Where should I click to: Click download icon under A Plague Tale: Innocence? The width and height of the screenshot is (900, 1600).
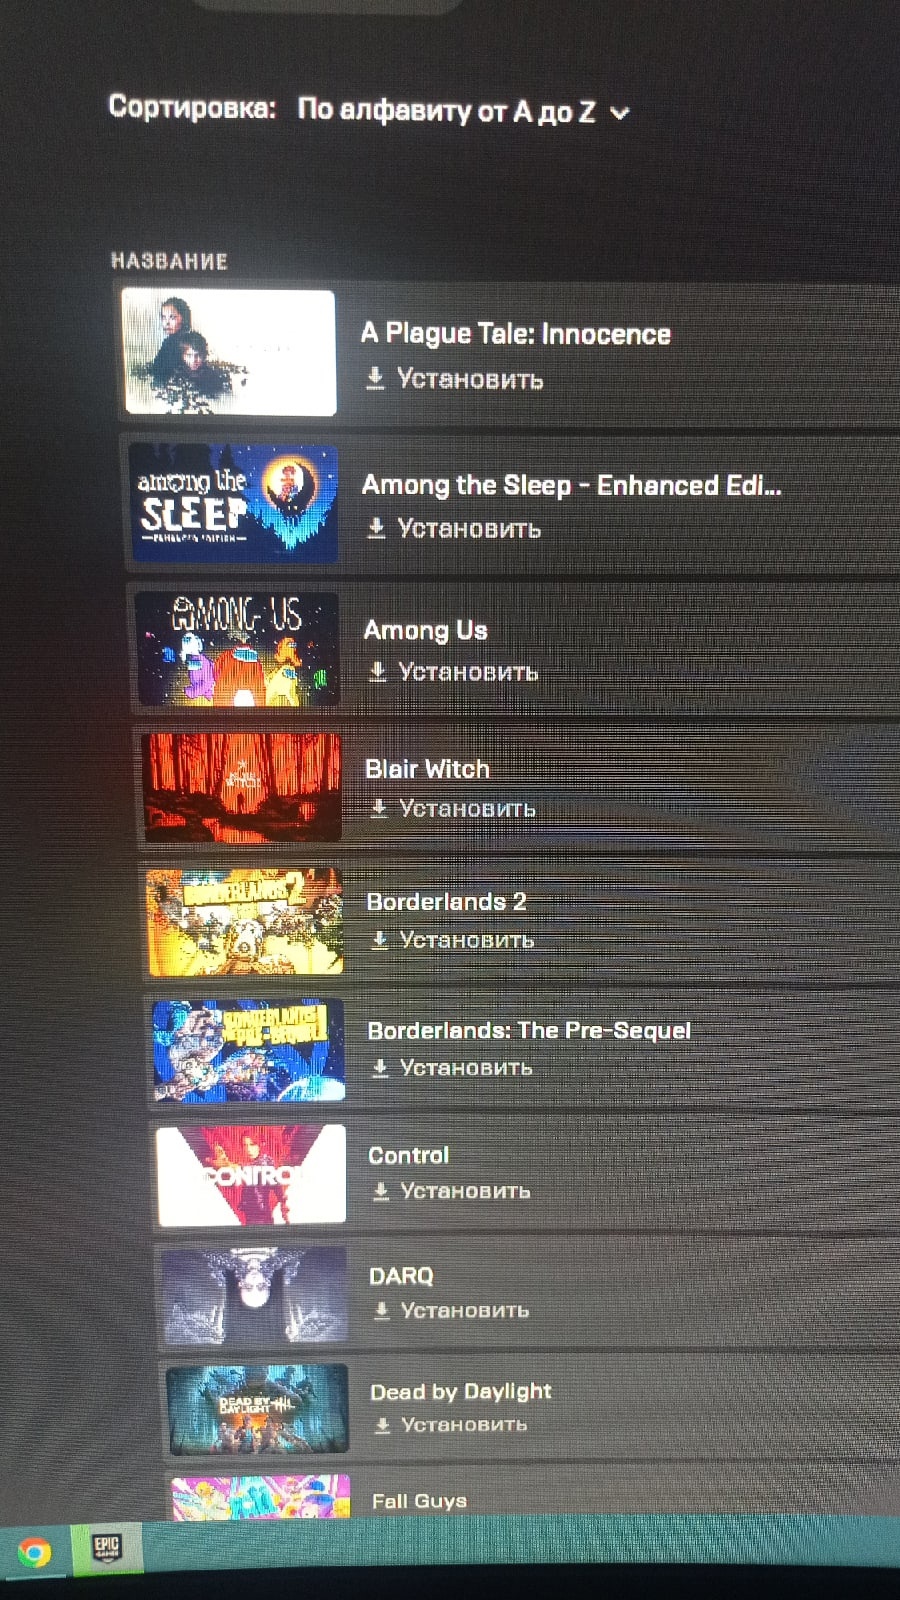coord(375,378)
